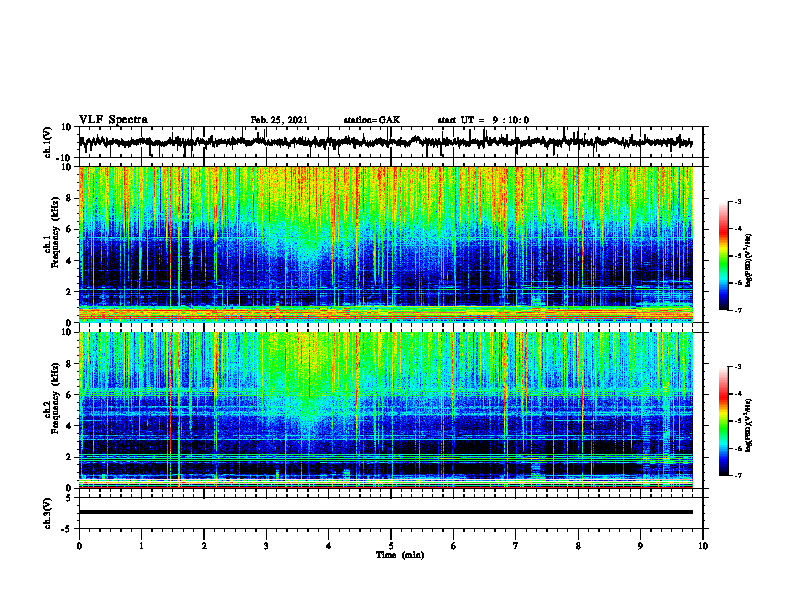The image size is (792, 612).
Task: Click time axis tick label "0"
Action: click(x=79, y=546)
